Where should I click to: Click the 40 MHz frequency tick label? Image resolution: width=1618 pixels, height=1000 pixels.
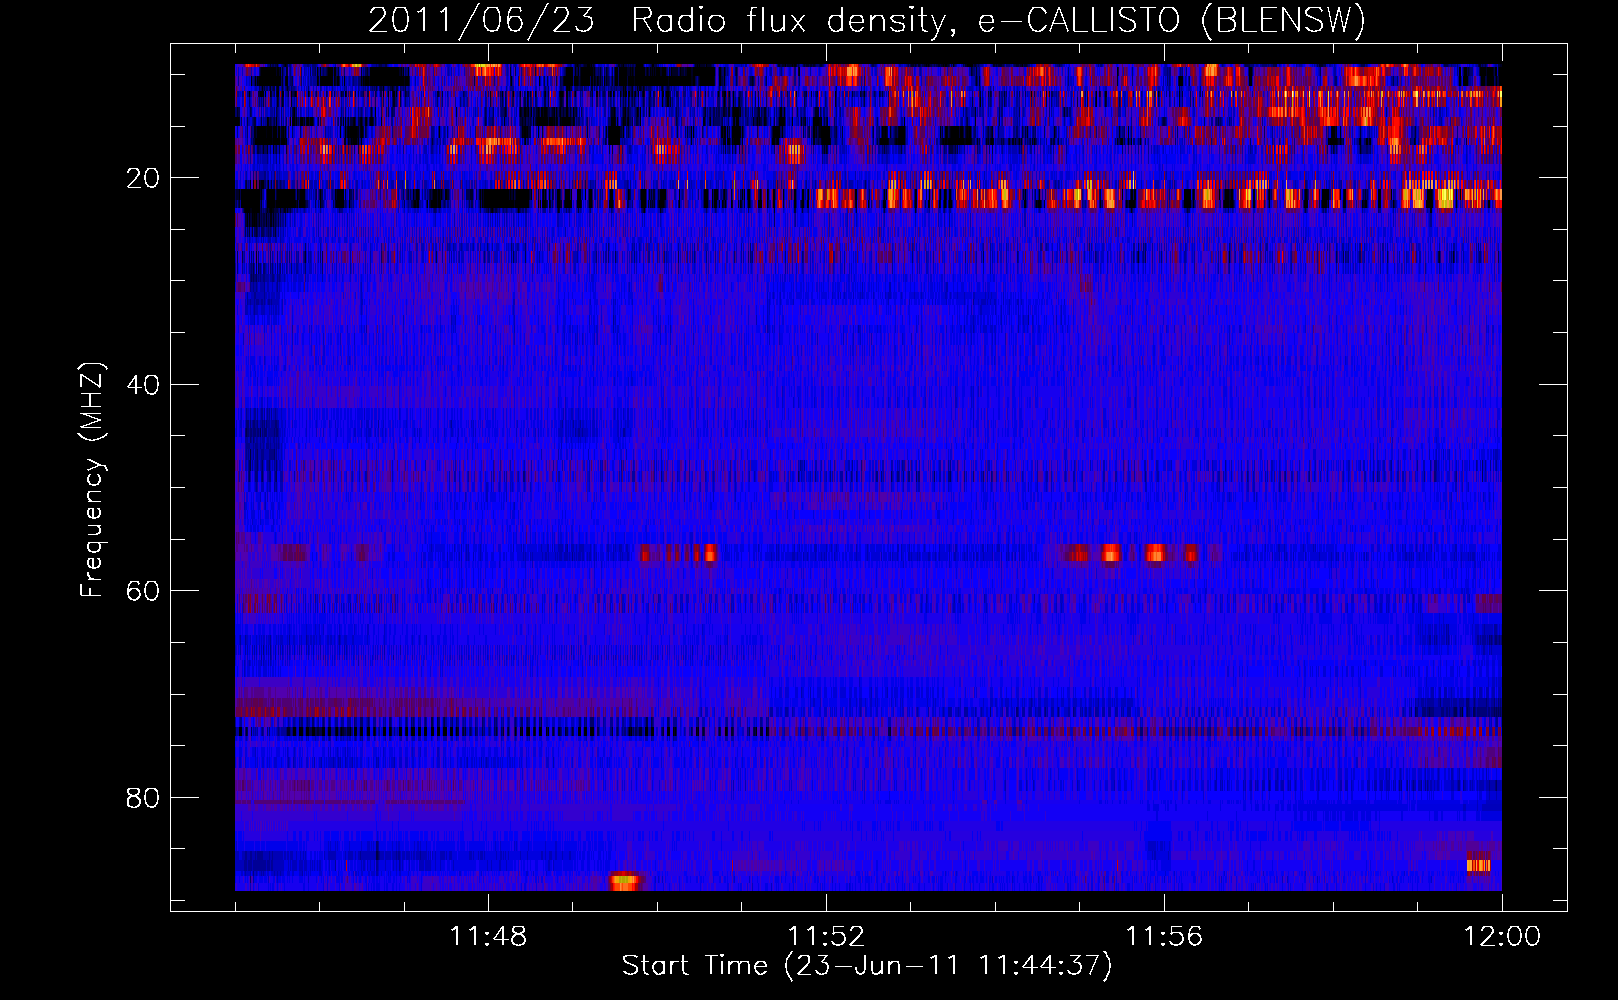point(143,385)
